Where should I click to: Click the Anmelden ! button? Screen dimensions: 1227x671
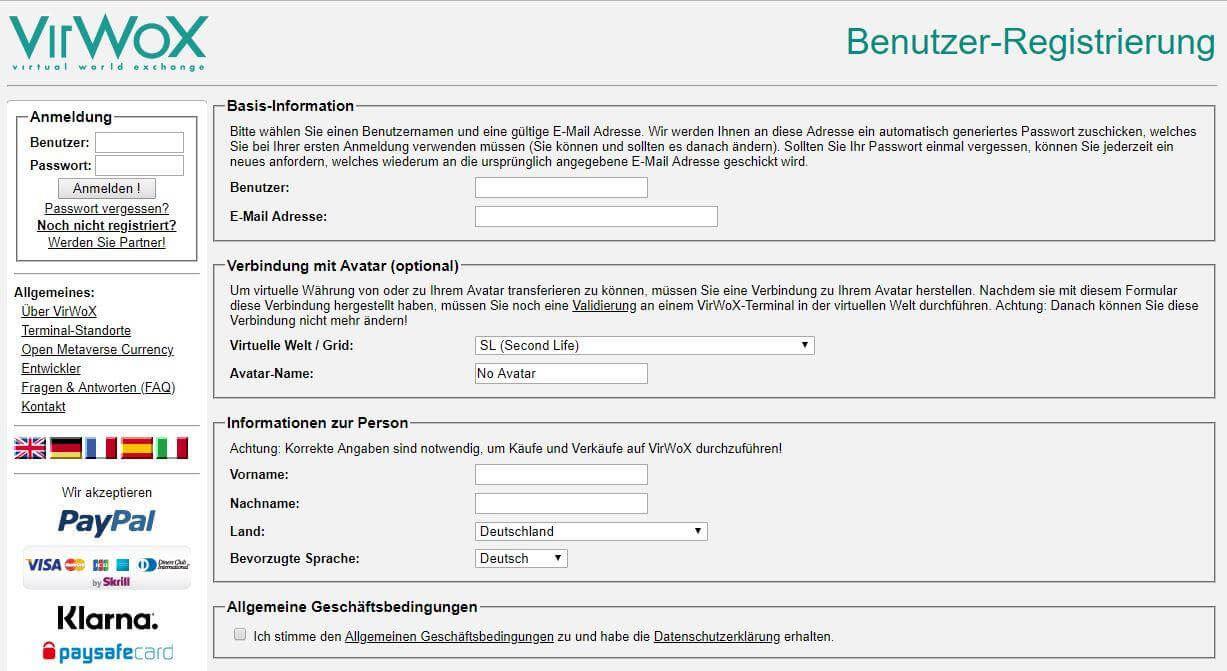tap(107, 188)
